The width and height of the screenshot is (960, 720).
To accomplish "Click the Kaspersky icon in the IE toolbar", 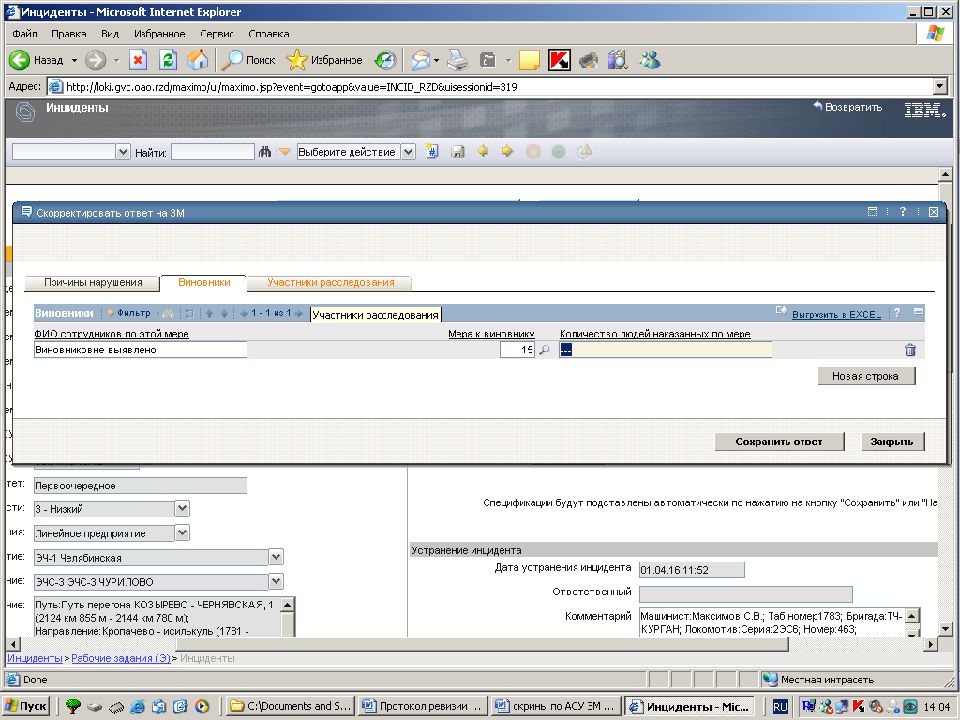I will point(559,60).
